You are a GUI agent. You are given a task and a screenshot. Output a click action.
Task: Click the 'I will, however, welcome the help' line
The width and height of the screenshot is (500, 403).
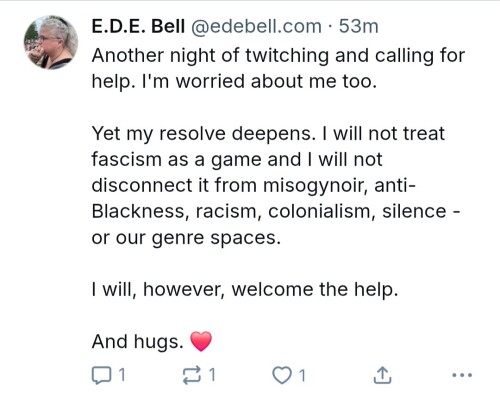(245, 289)
